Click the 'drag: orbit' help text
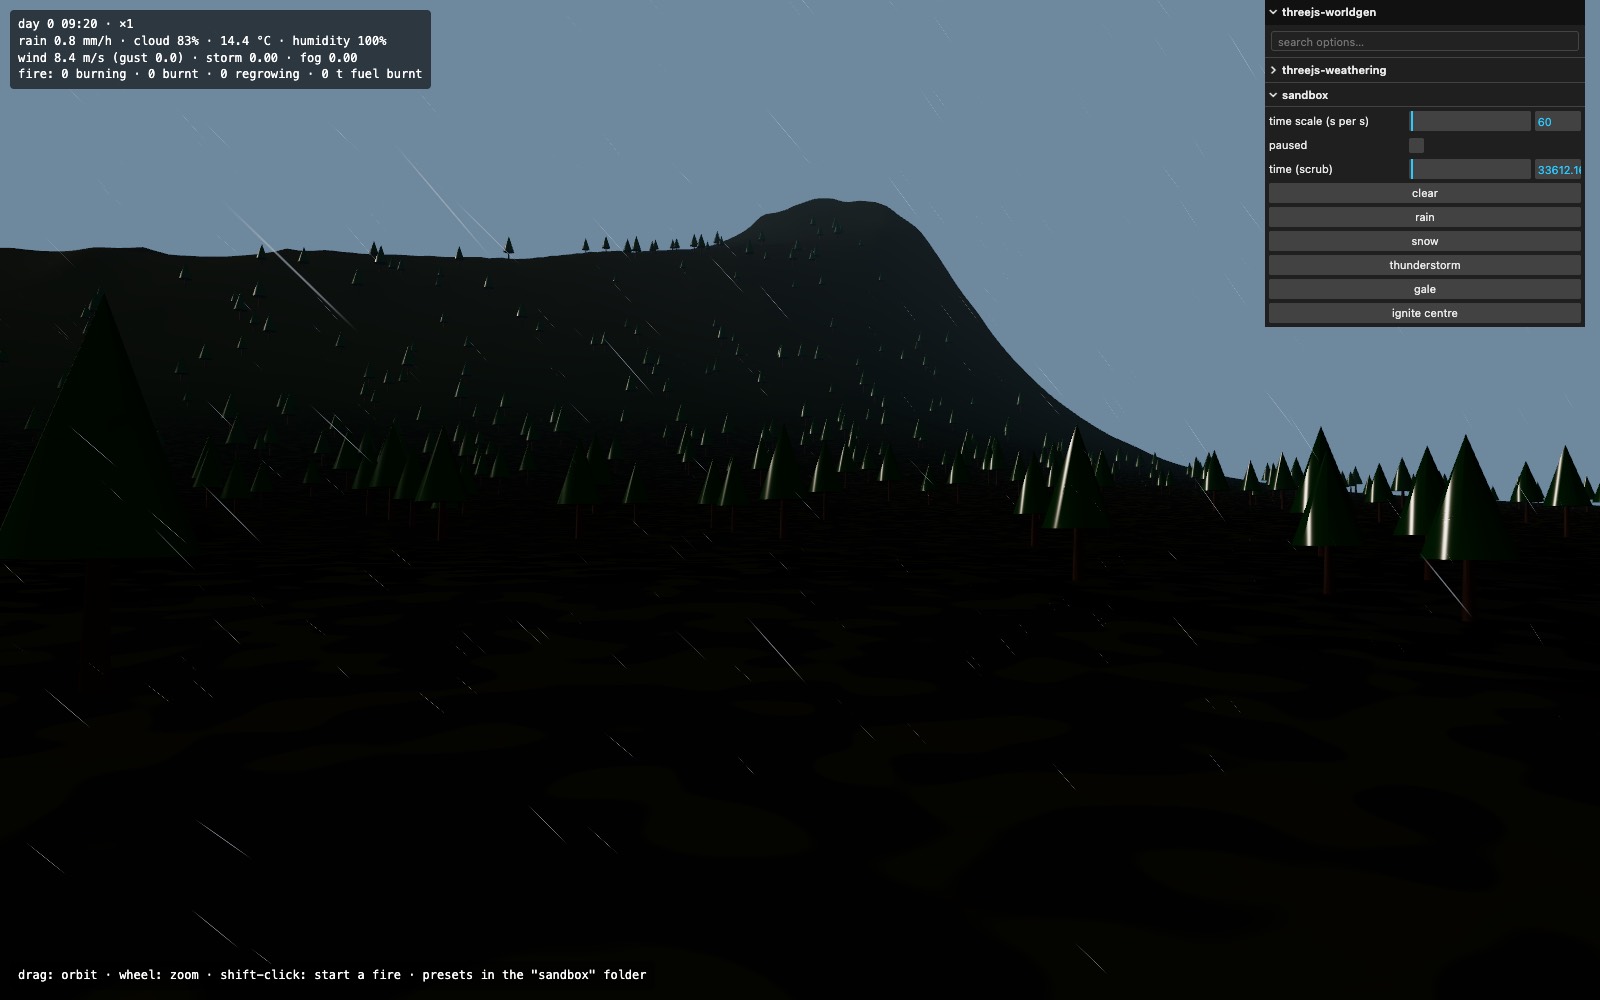Image resolution: width=1600 pixels, height=1000 pixels. [x=58, y=975]
